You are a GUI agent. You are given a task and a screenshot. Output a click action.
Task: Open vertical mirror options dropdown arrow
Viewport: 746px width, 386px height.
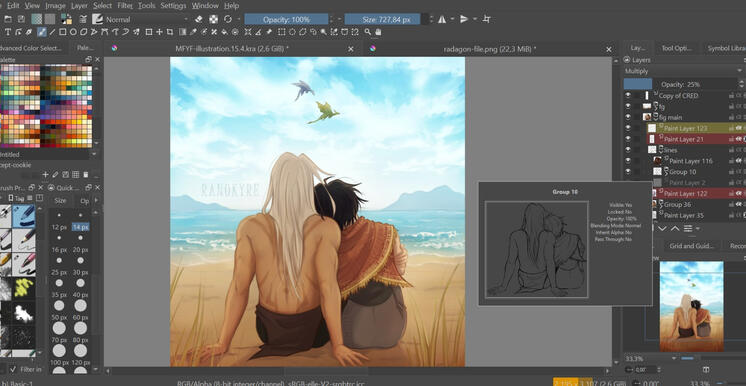pos(474,19)
